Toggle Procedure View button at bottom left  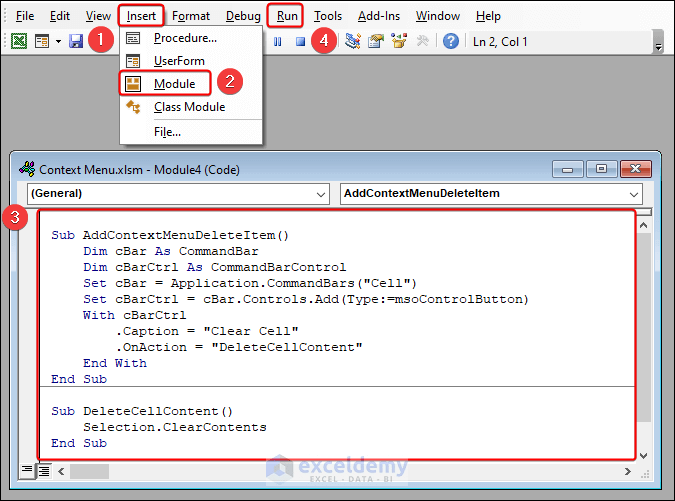click(x=27, y=470)
